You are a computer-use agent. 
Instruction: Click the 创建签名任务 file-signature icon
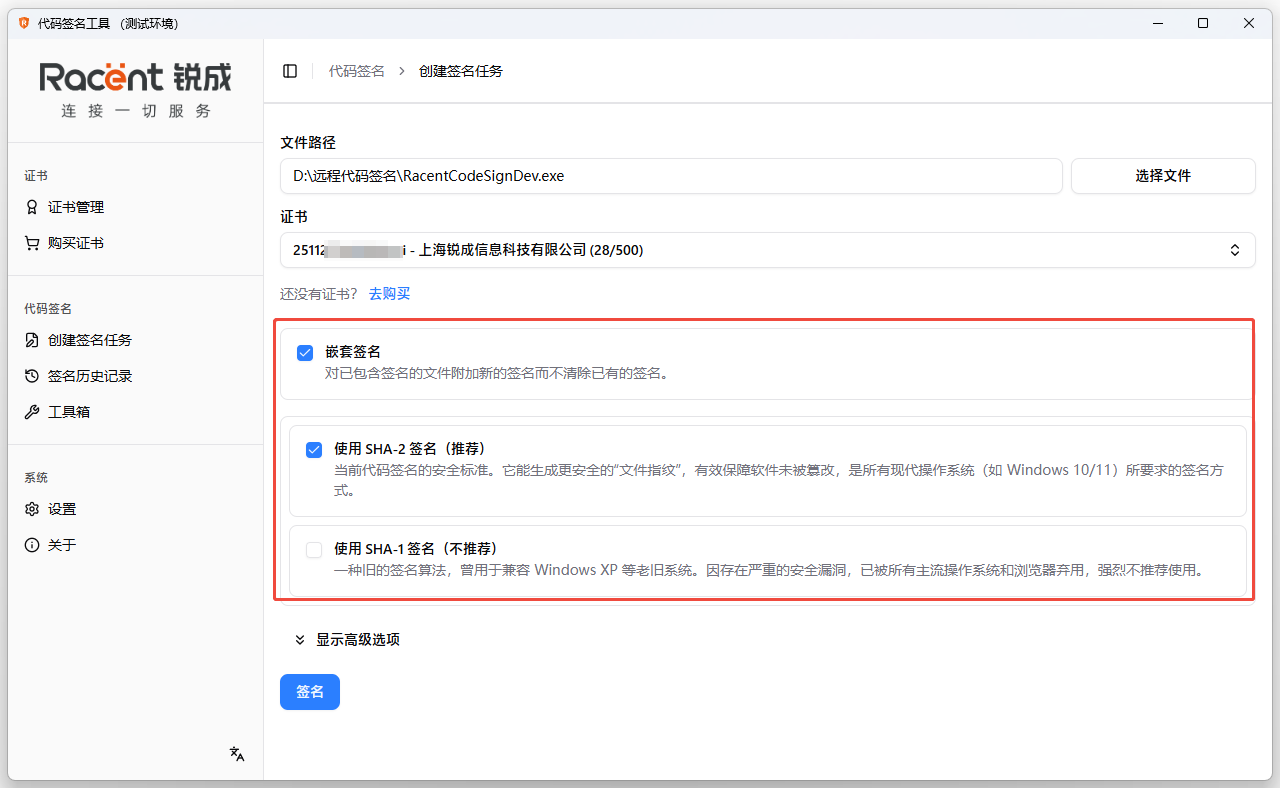click(x=32, y=340)
